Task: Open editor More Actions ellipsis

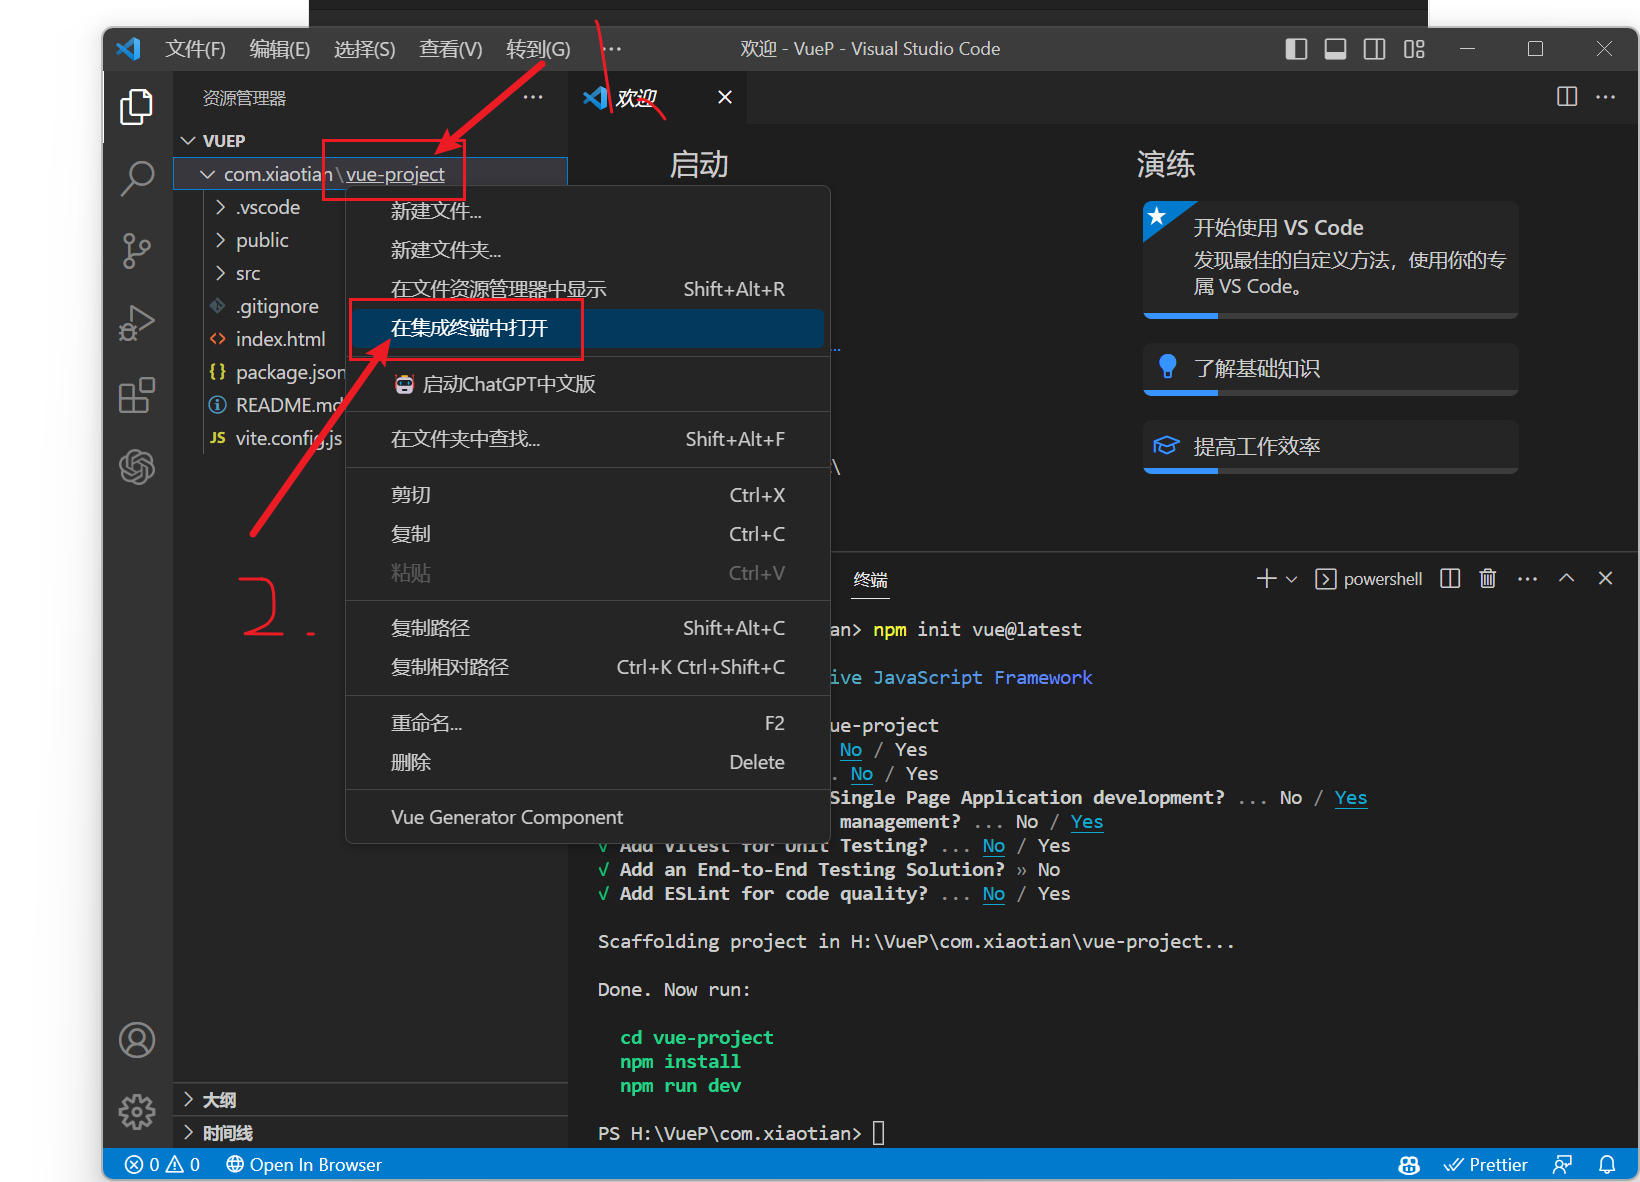Action: [x=1606, y=97]
